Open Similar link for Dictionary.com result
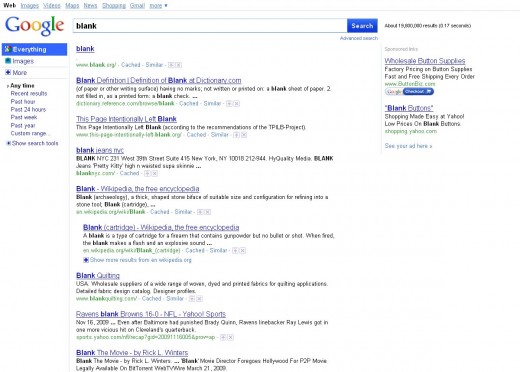Image resolution: width=520 pixels, height=372 pixels. pyautogui.click(x=212, y=104)
